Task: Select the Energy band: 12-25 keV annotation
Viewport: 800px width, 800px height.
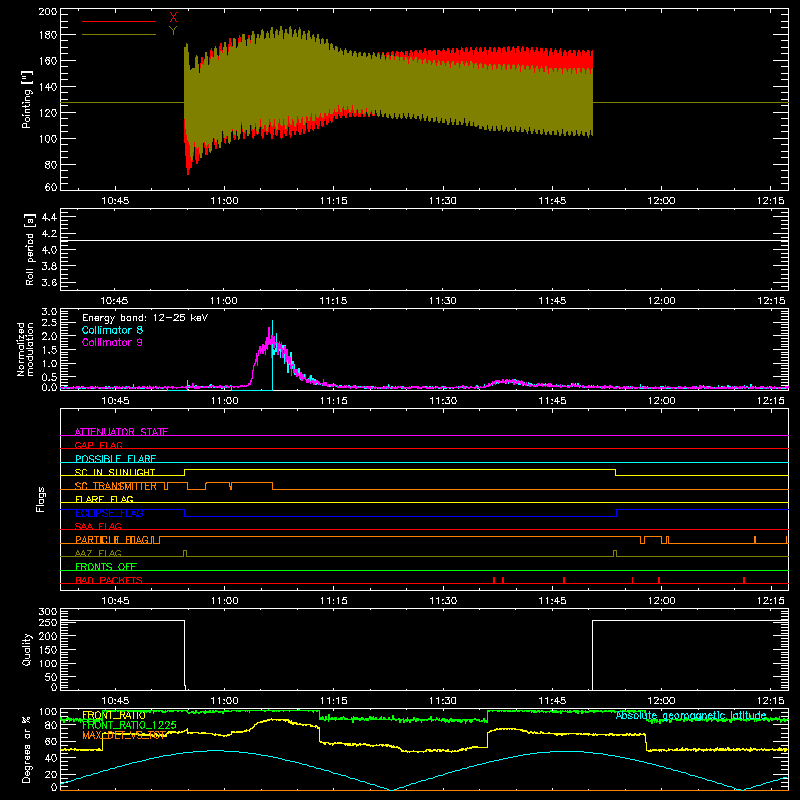Action: pyautogui.click(x=145, y=318)
